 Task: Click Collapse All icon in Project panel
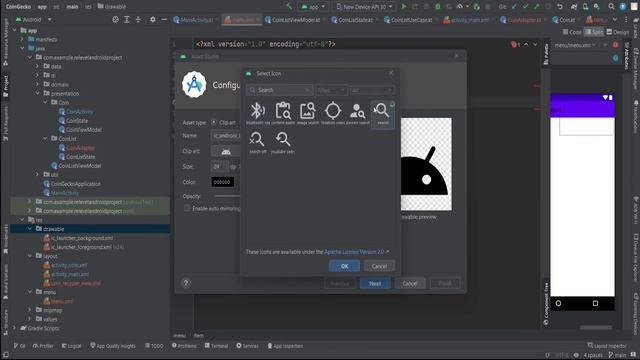pyautogui.click(x=138, y=19)
